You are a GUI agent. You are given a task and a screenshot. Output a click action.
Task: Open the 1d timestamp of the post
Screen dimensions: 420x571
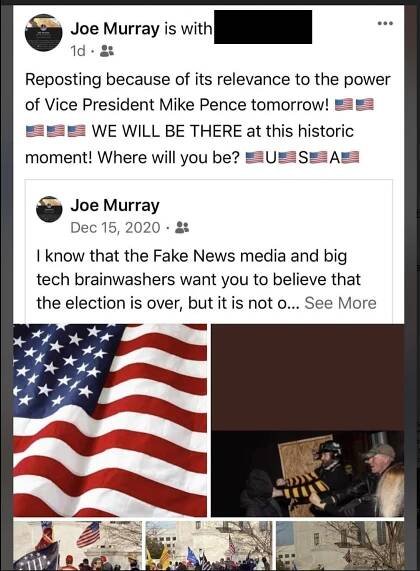(78, 51)
